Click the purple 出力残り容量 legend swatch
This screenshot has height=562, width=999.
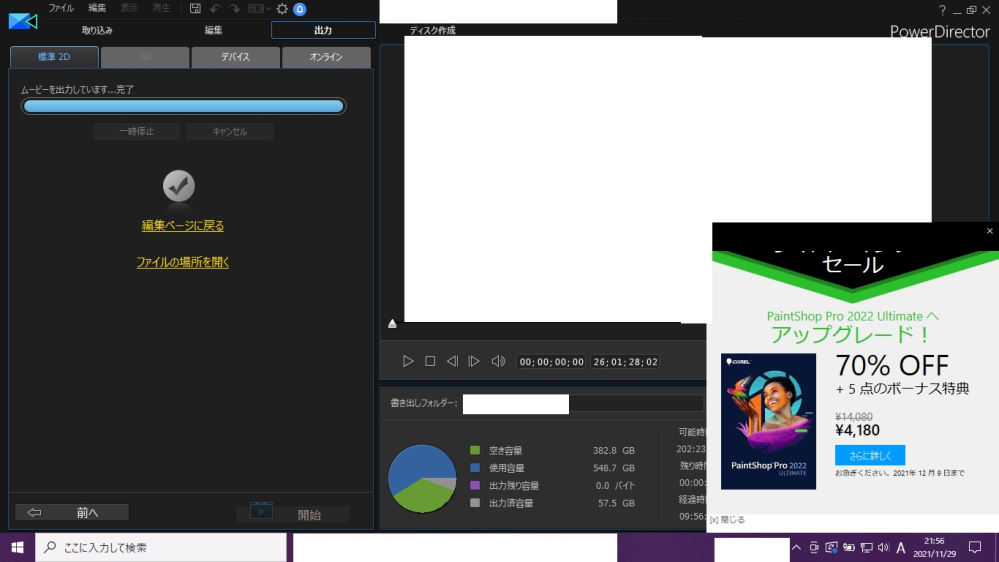point(475,485)
